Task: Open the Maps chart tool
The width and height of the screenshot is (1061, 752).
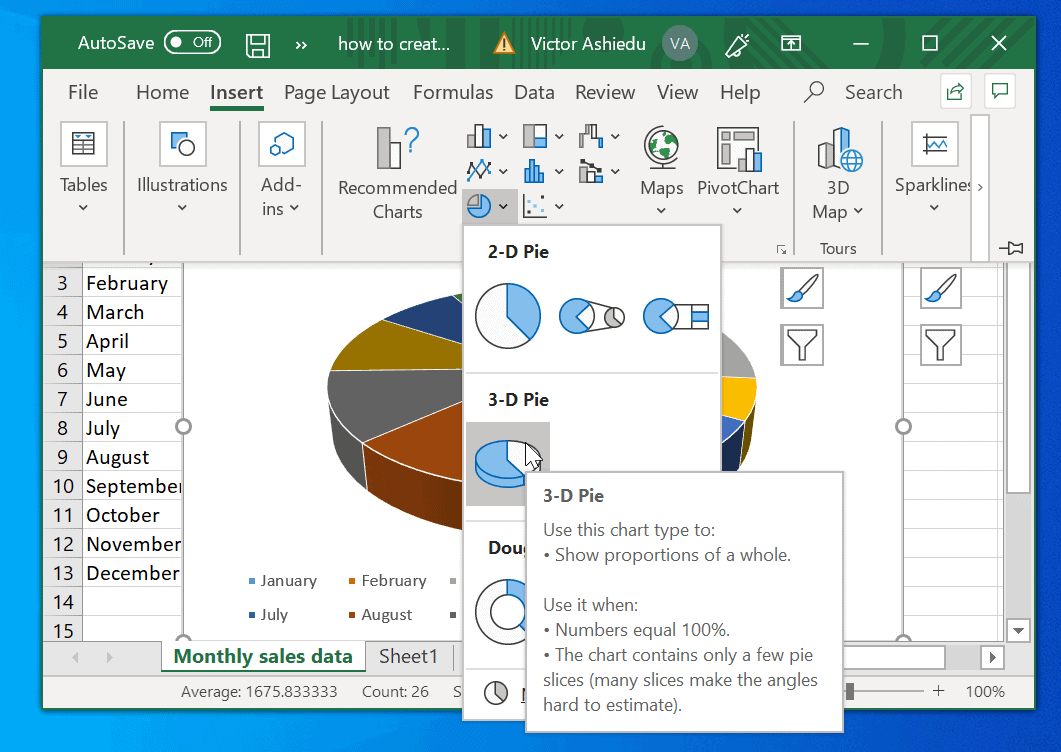Action: coord(660,158)
